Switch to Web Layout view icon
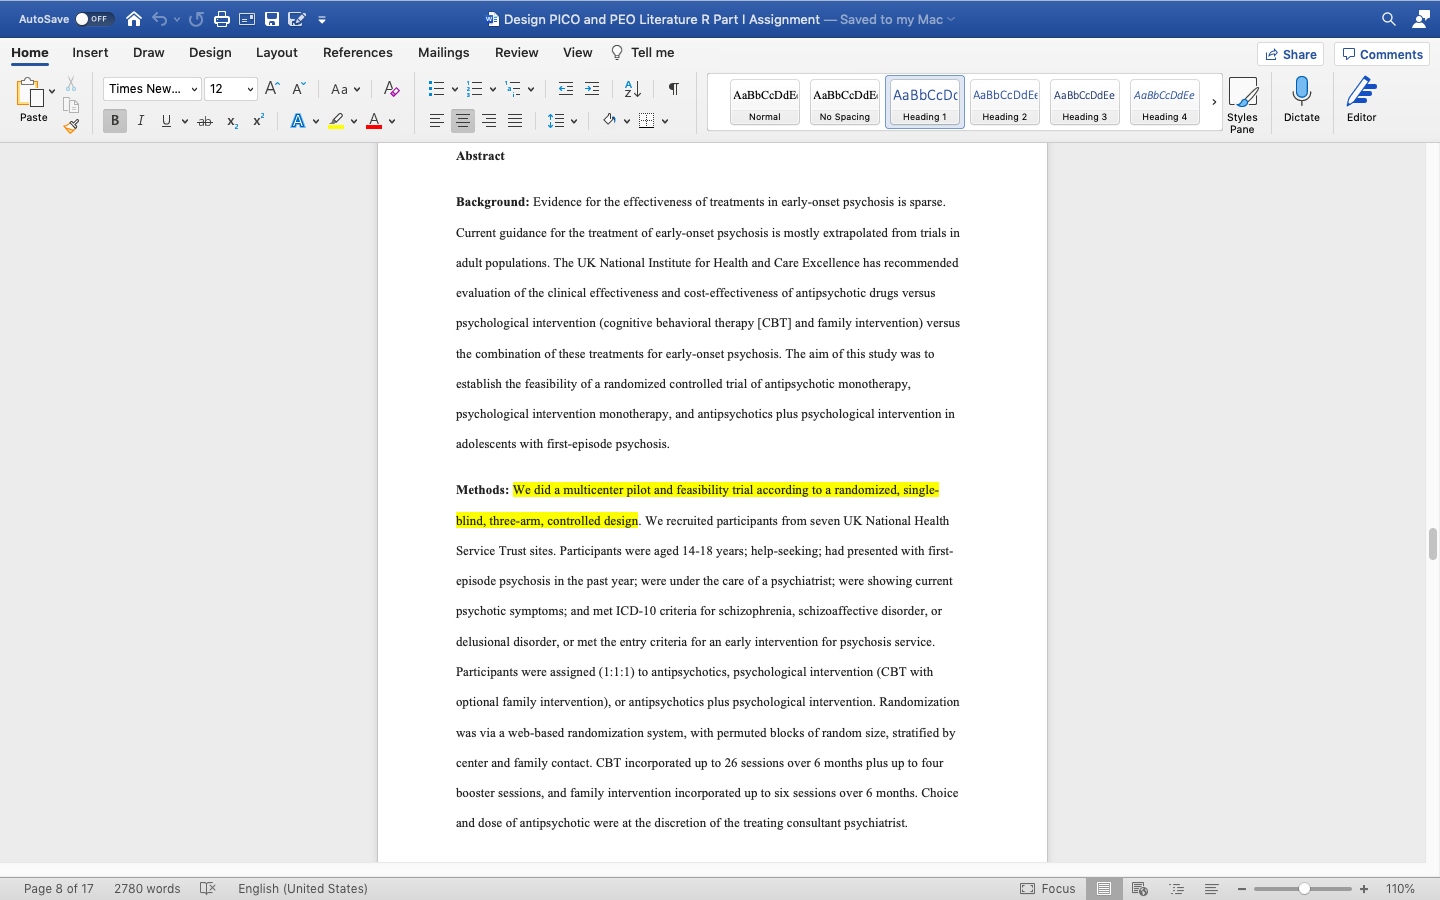This screenshot has height=900, width=1440. click(1139, 888)
